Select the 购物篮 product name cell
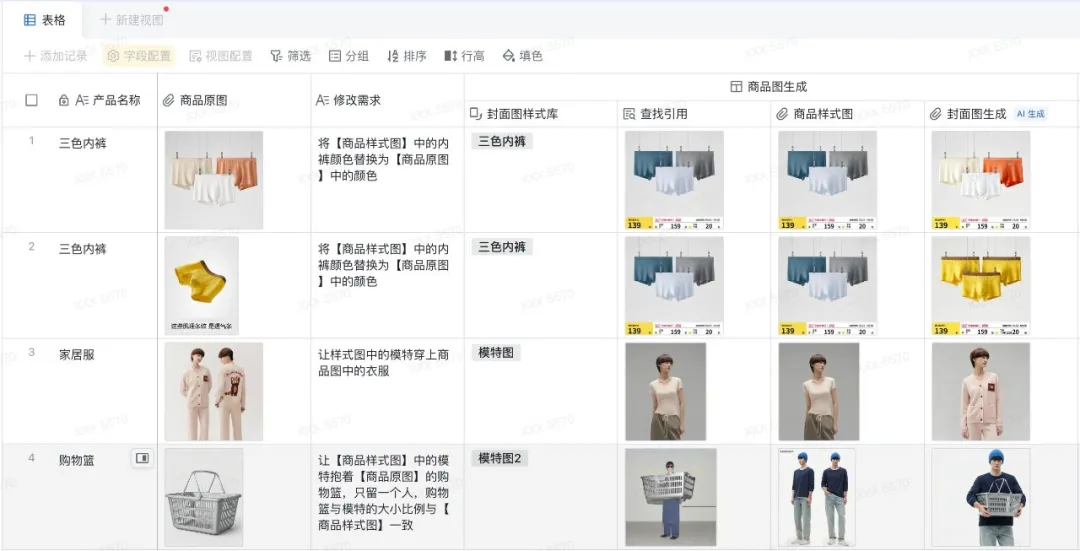The height and width of the screenshot is (551, 1080). [x=77, y=460]
